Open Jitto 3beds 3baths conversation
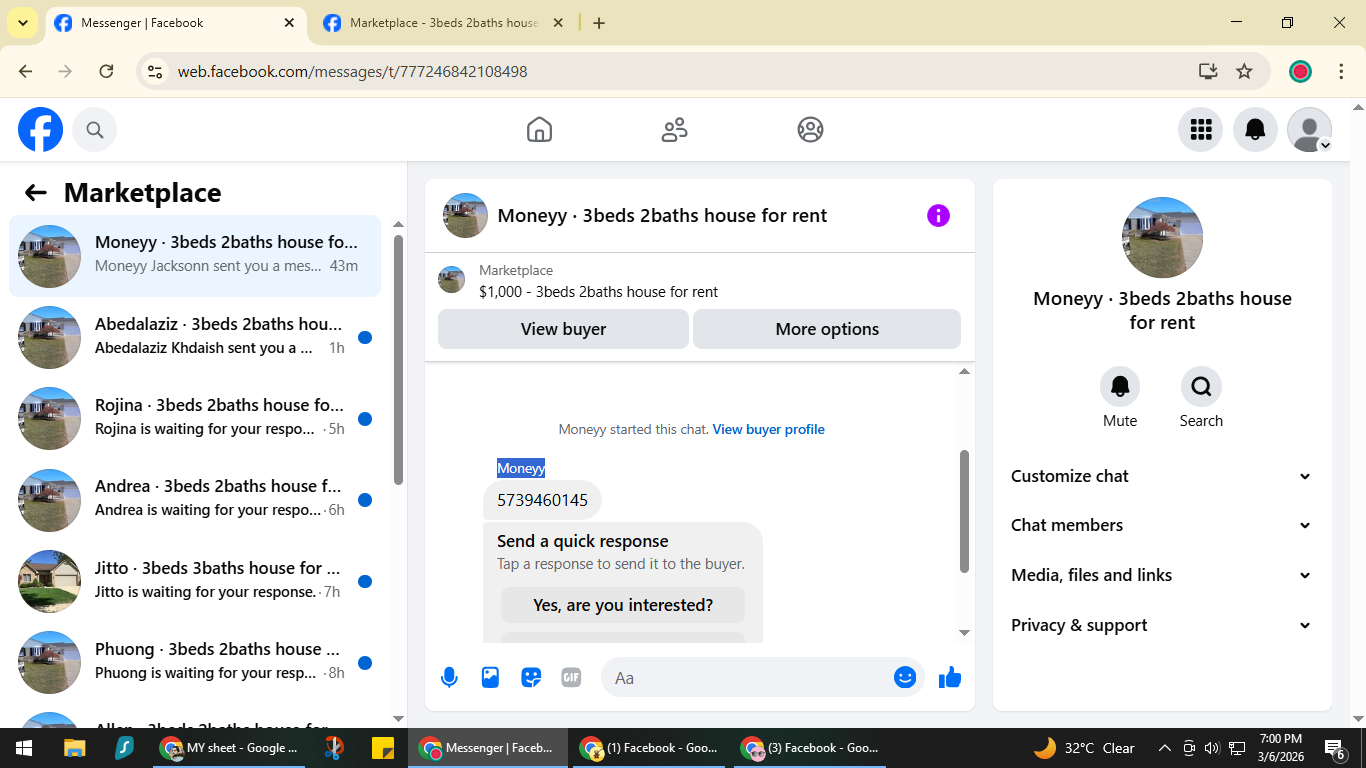 point(195,581)
